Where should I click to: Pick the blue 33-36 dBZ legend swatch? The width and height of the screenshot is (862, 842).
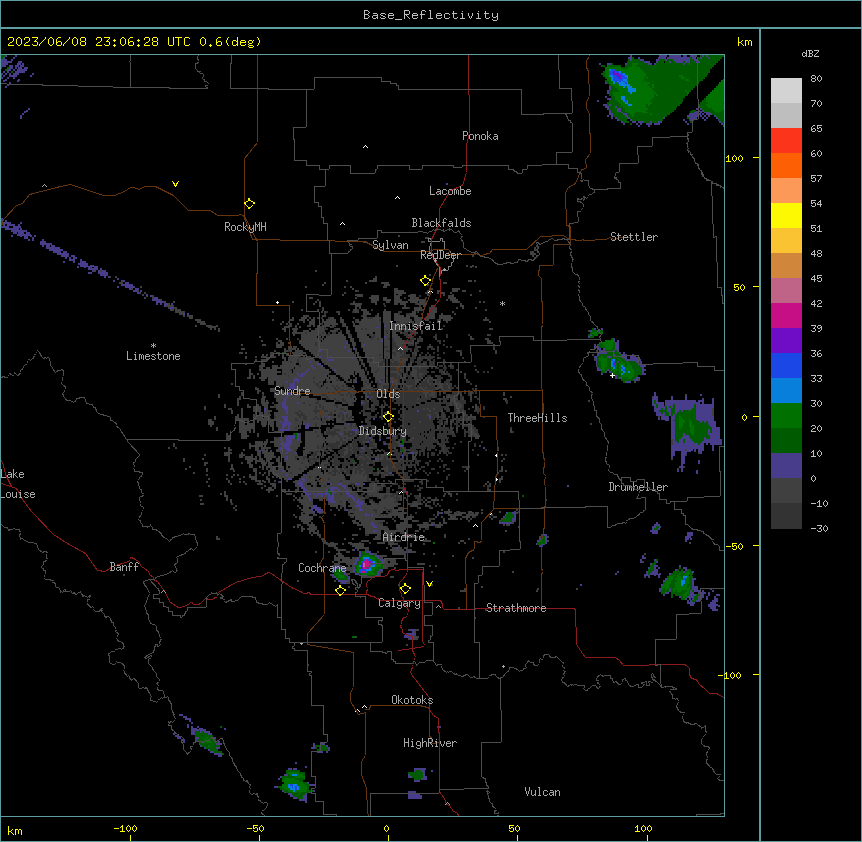click(x=786, y=366)
